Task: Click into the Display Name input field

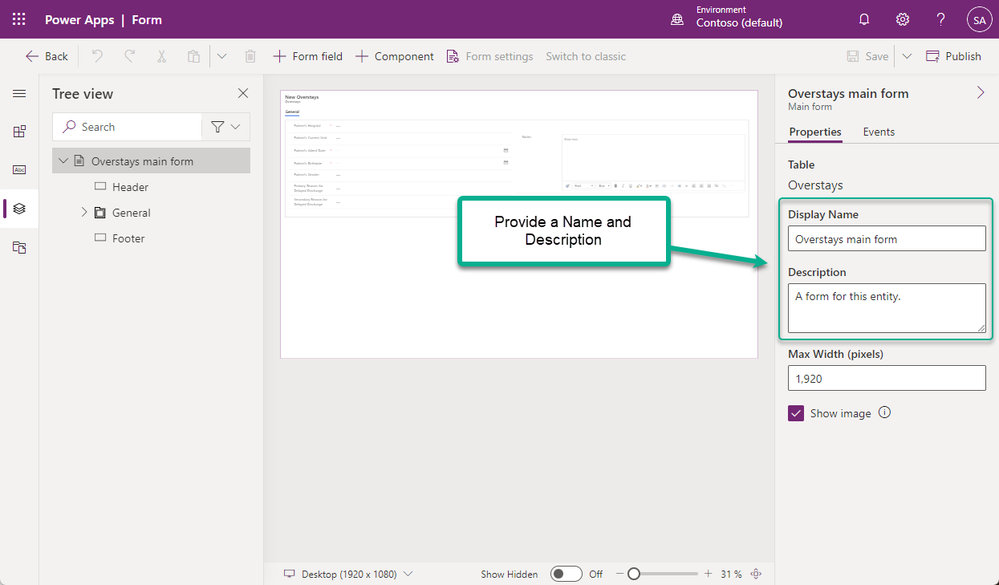Action: point(886,239)
